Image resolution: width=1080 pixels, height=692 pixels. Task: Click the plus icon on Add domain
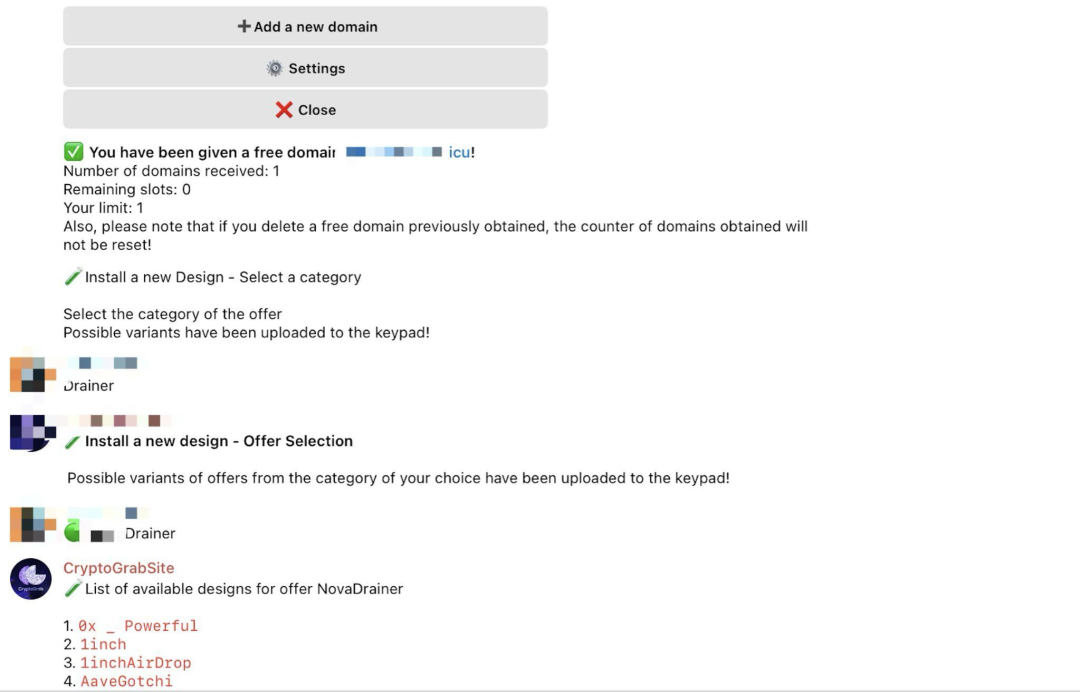coord(244,27)
